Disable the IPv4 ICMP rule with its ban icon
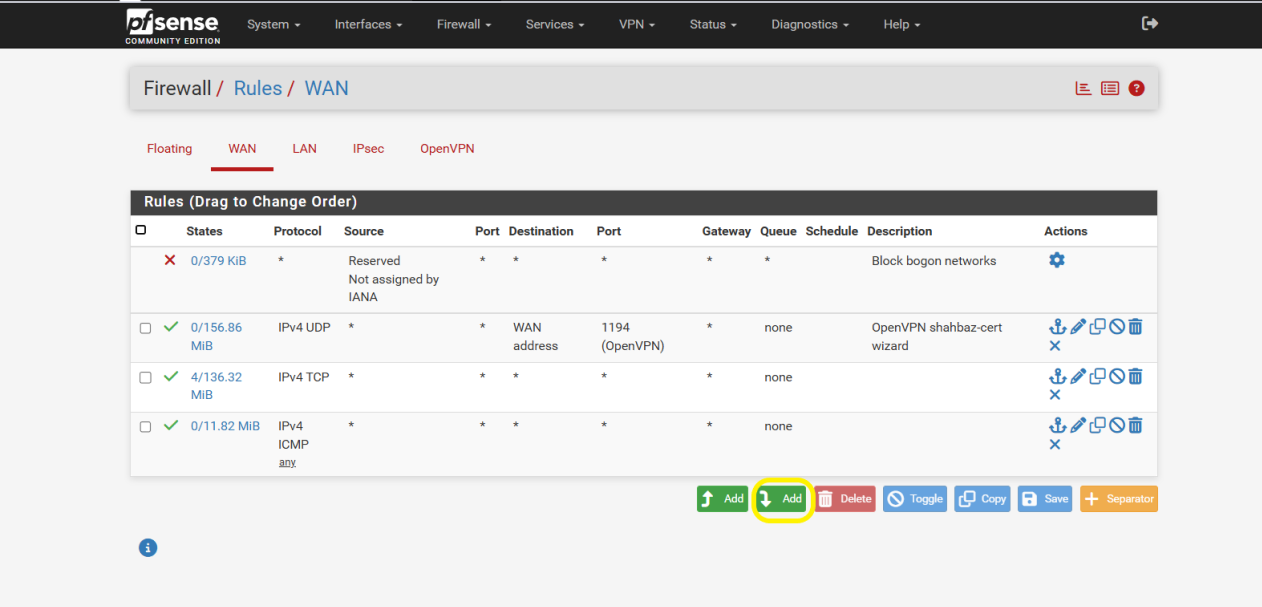The height and width of the screenshot is (607, 1262). [x=1116, y=426]
